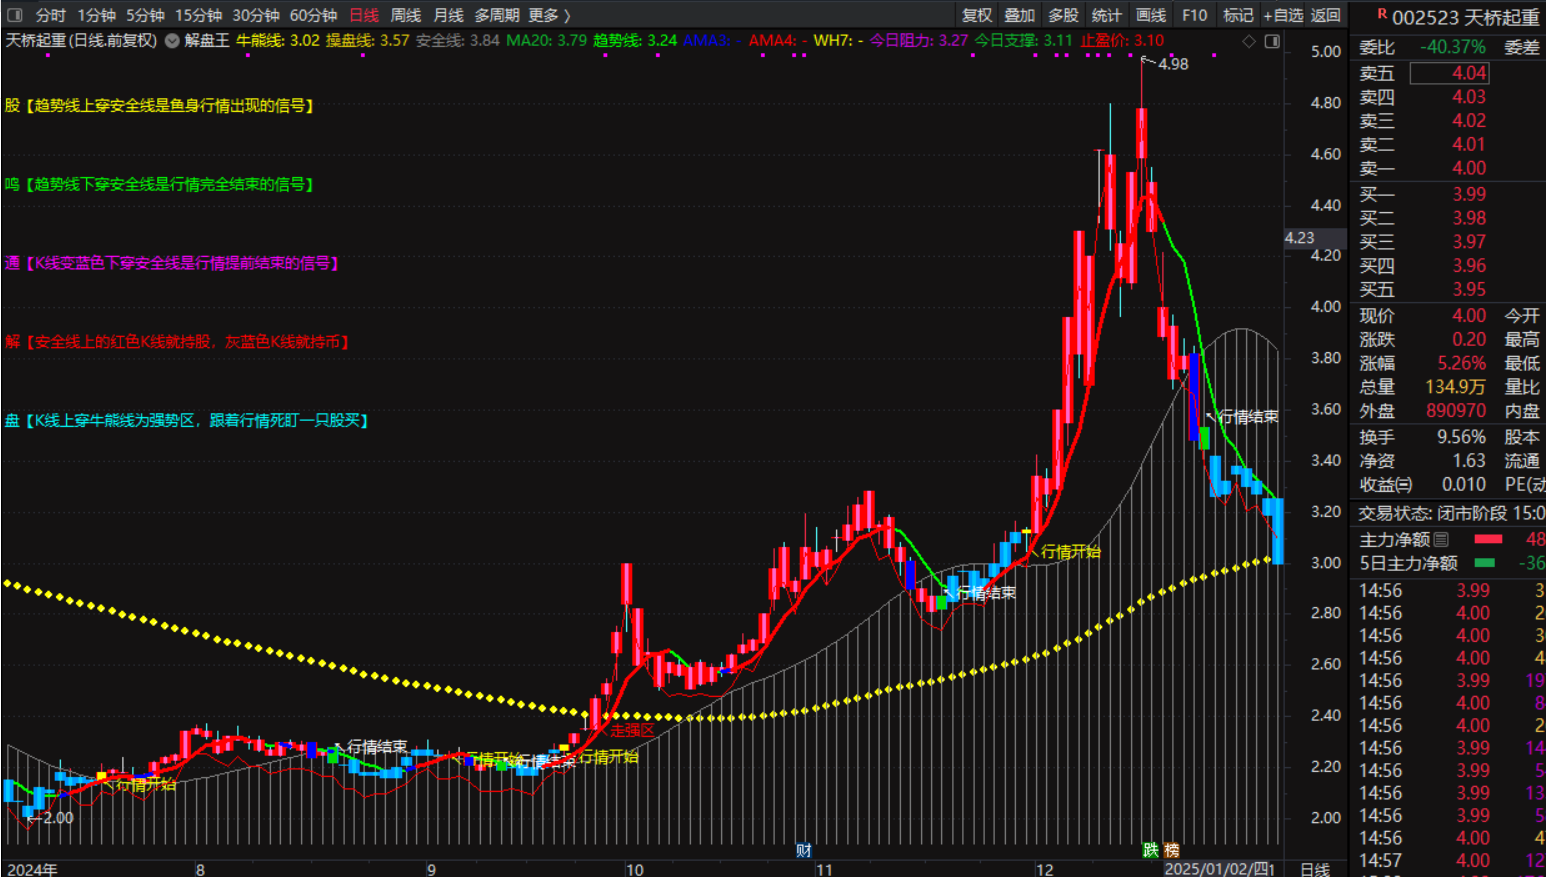Open the indicator dropdown beside 解盘王
Image resolution: width=1546 pixels, height=877 pixels.
point(172,41)
